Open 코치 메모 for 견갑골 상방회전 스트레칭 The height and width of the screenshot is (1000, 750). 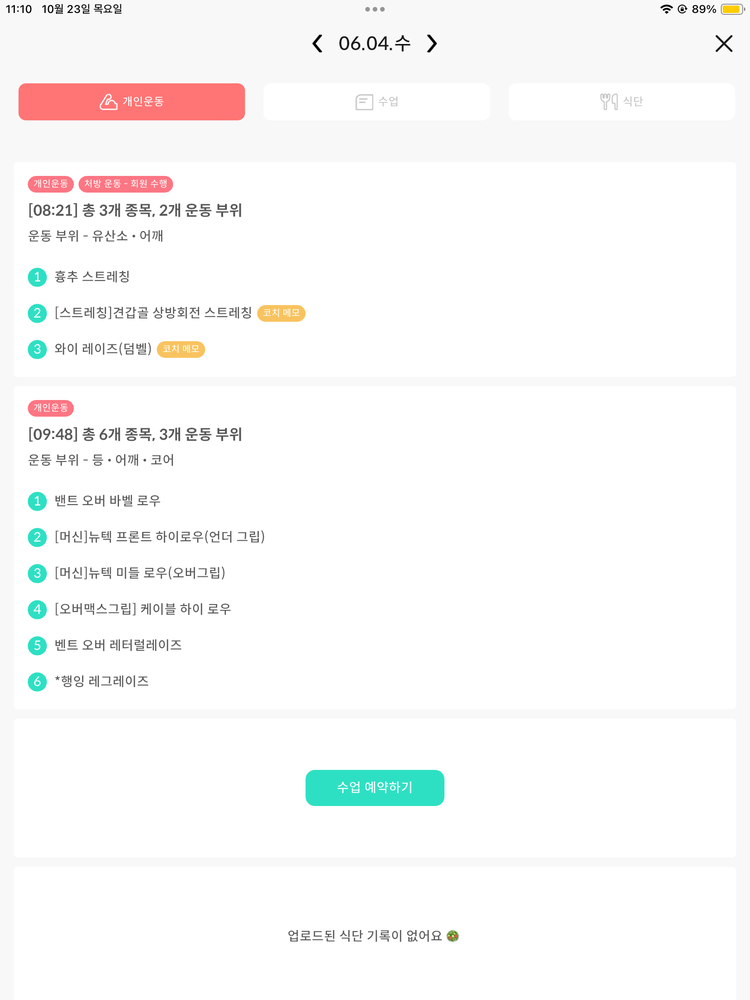(281, 313)
